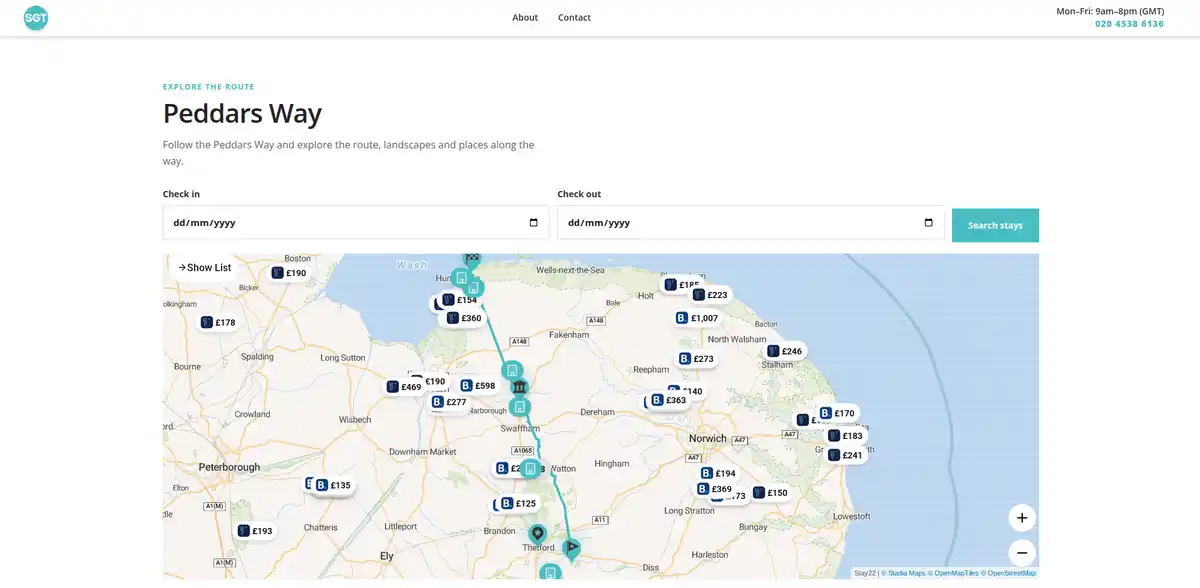Open the £135 Booking stay marker
Screen dimensions: 1200x588
pyautogui.click(x=333, y=485)
